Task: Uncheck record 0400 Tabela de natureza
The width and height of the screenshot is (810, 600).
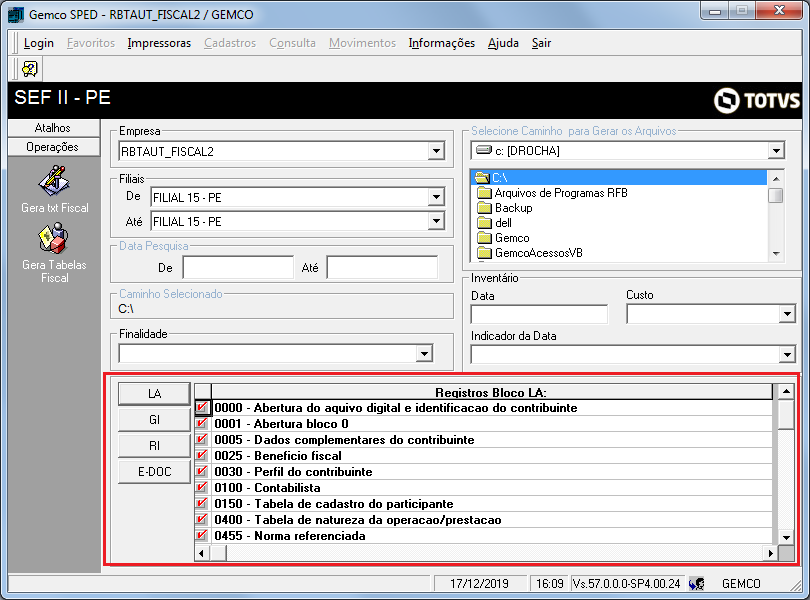Action: (x=202, y=520)
